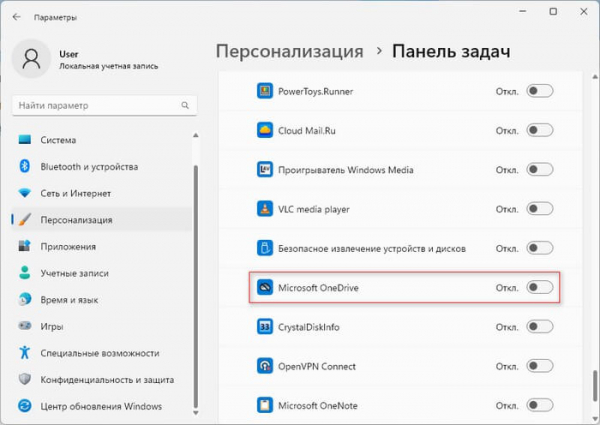Open the Система settings section
This screenshot has height=425, width=600.
pos(101,140)
